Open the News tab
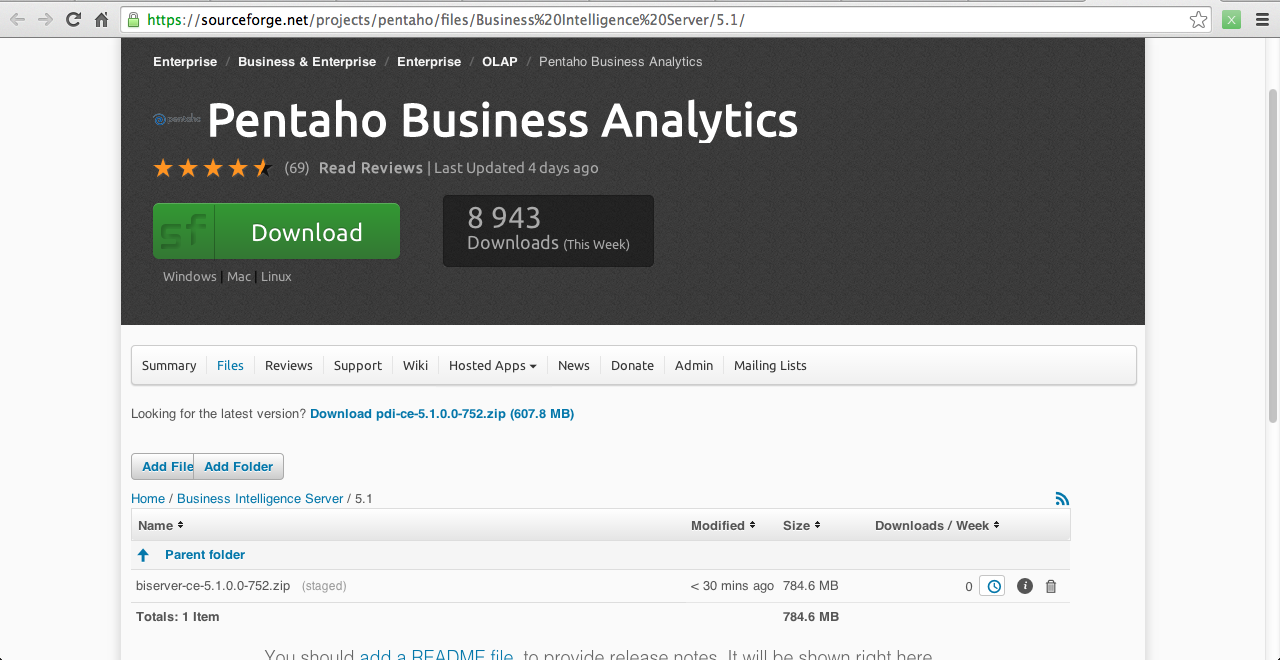Screen dimensions: 1280x660 click(574, 365)
